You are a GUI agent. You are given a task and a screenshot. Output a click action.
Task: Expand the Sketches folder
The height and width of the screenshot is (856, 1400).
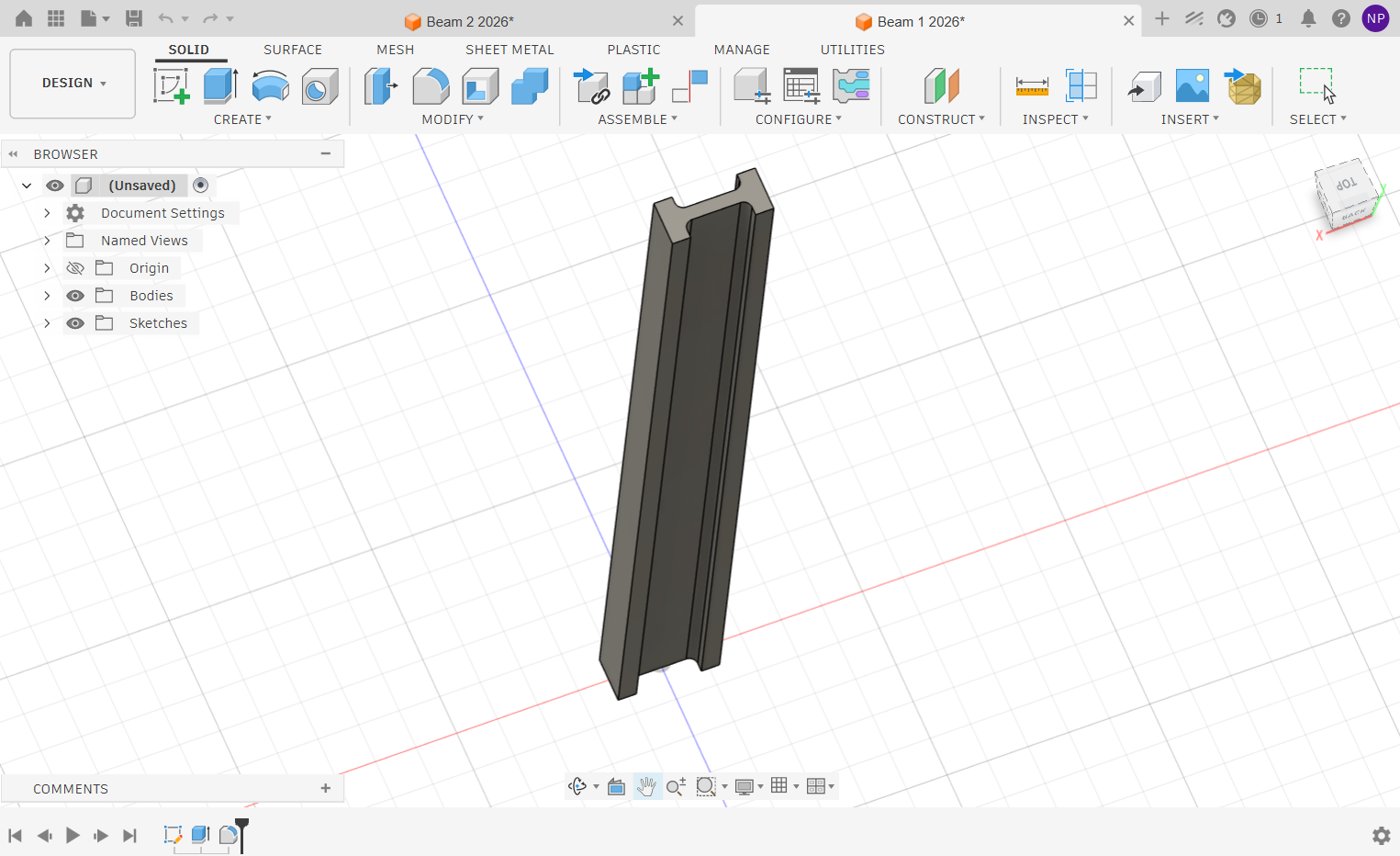coord(47,323)
